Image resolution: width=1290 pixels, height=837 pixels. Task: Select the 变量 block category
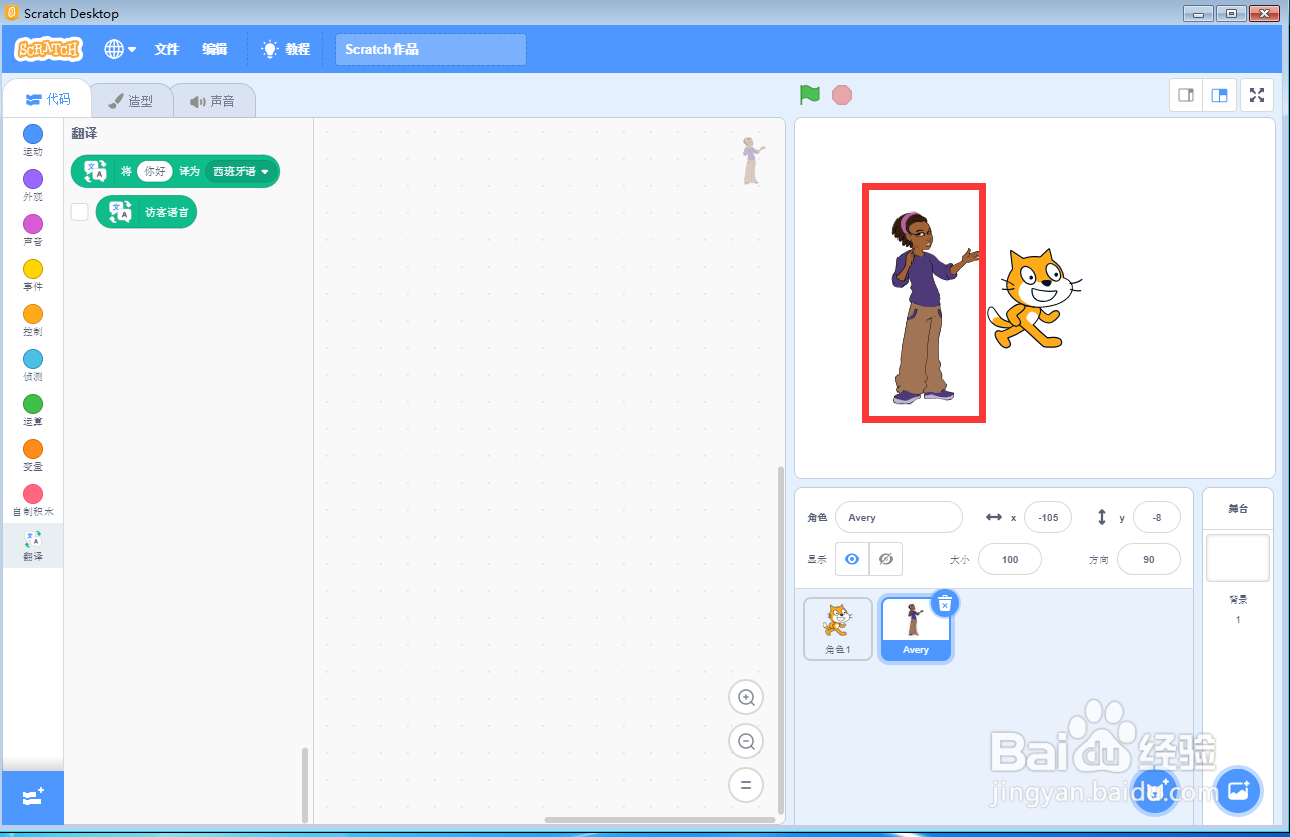[33, 456]
